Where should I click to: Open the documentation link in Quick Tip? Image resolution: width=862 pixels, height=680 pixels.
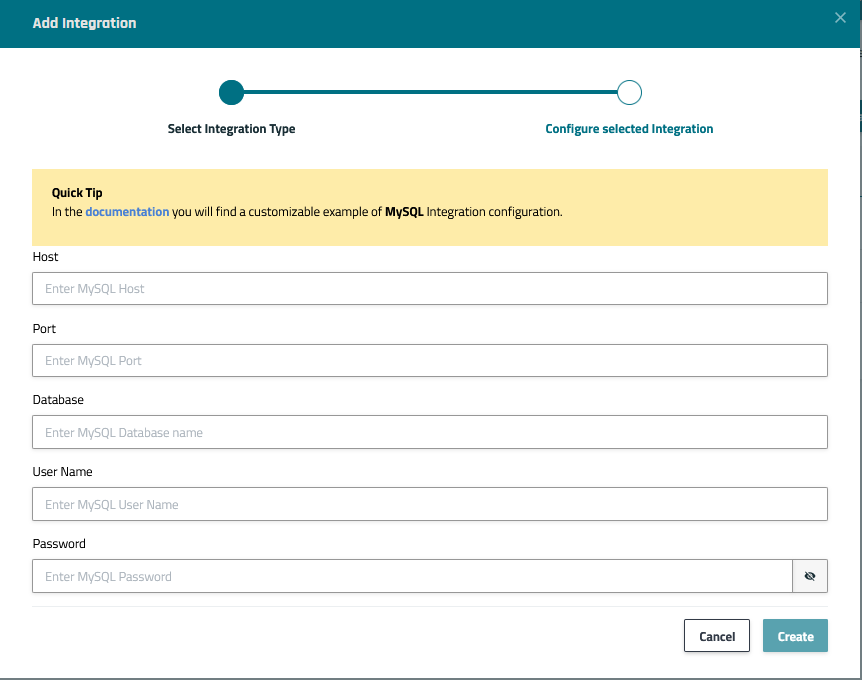127,212
